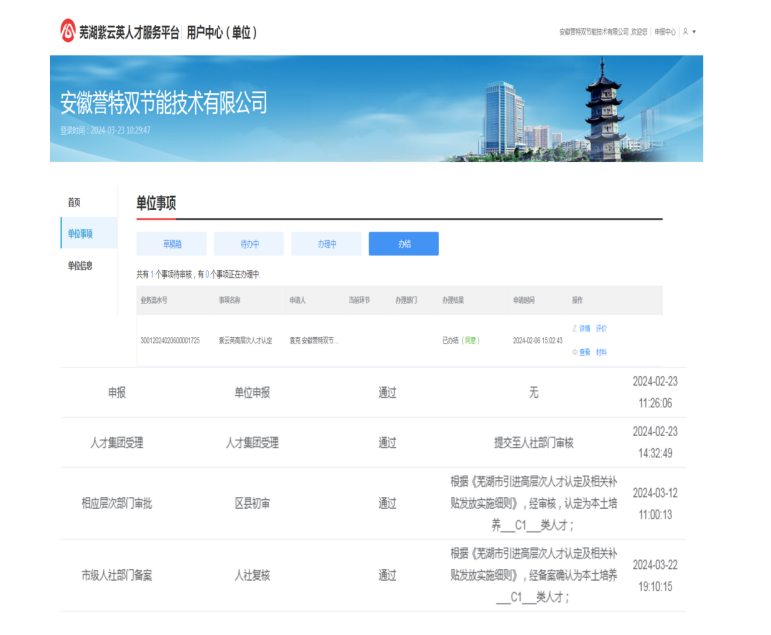Open 申报中心 link in top header
Viewport: 771px width, 635px height.
(x=665, y=32)
